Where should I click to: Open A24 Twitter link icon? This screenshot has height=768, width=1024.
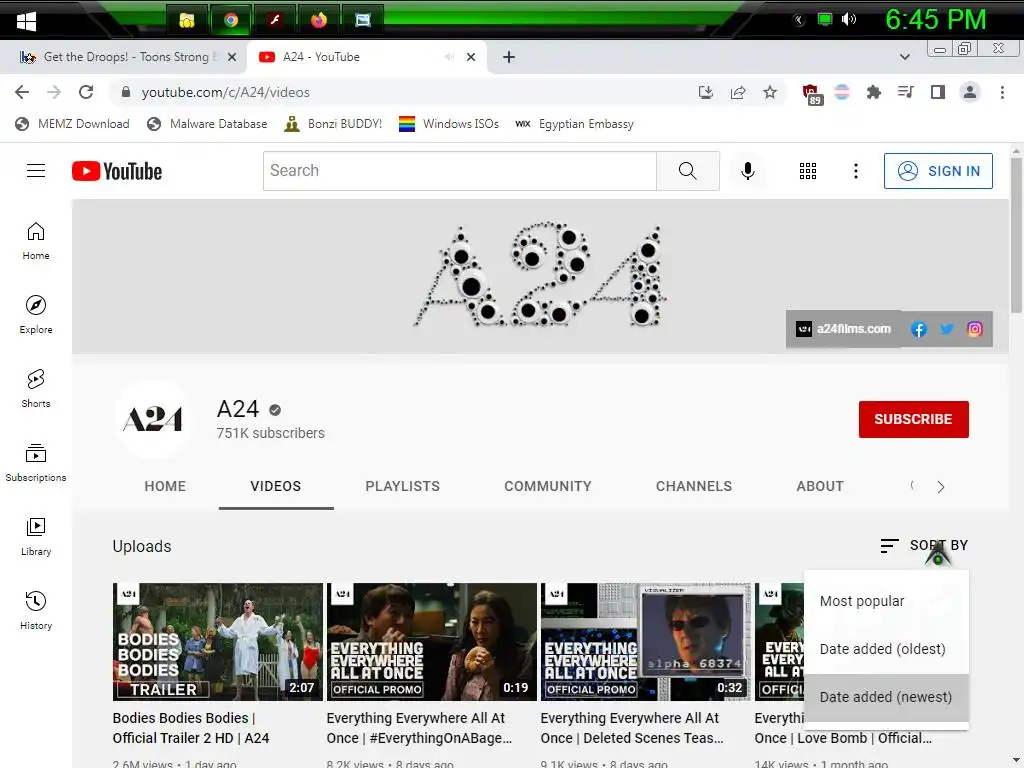947,329
